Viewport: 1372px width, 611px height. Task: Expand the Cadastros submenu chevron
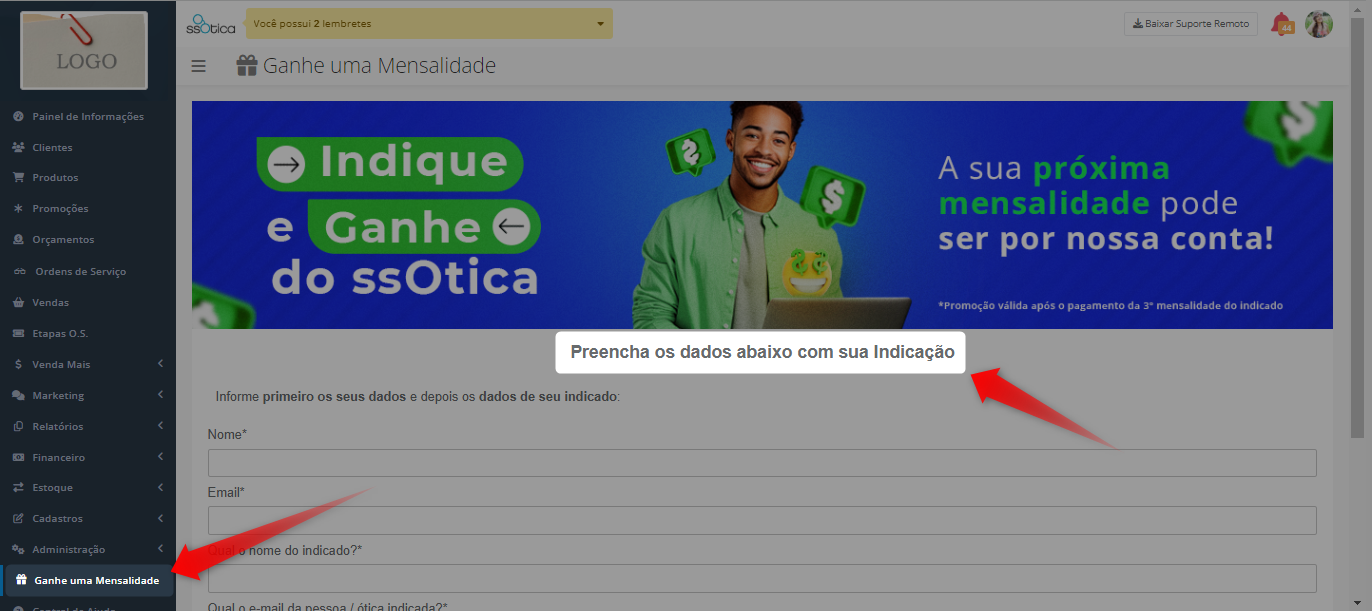[x=161, y=518]
